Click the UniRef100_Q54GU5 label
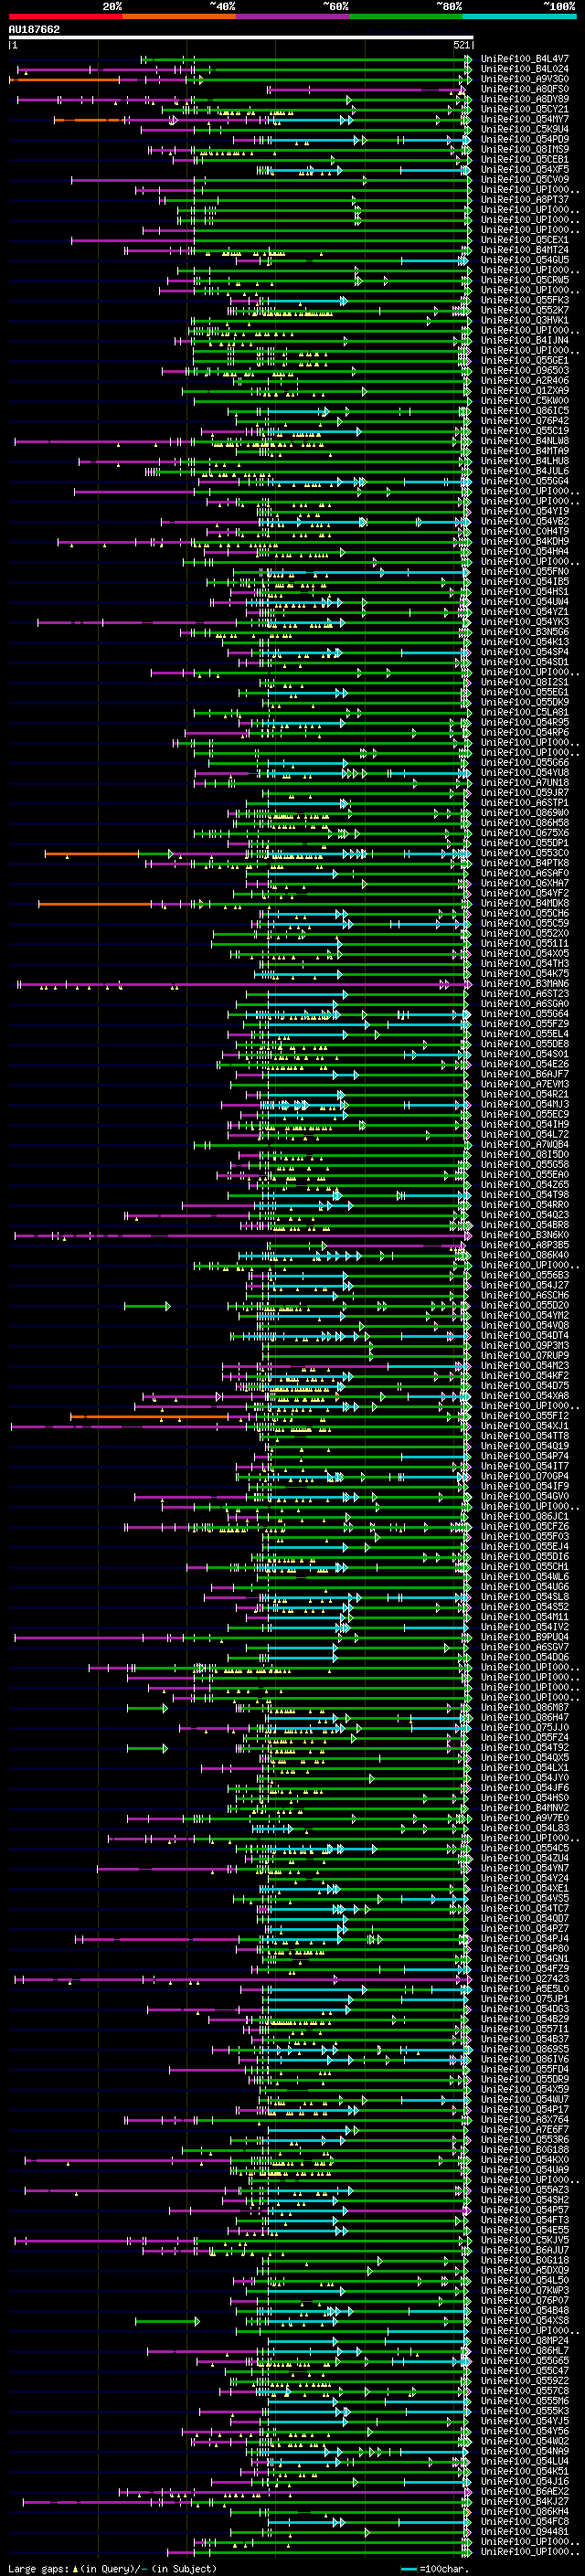 point(525,260)
